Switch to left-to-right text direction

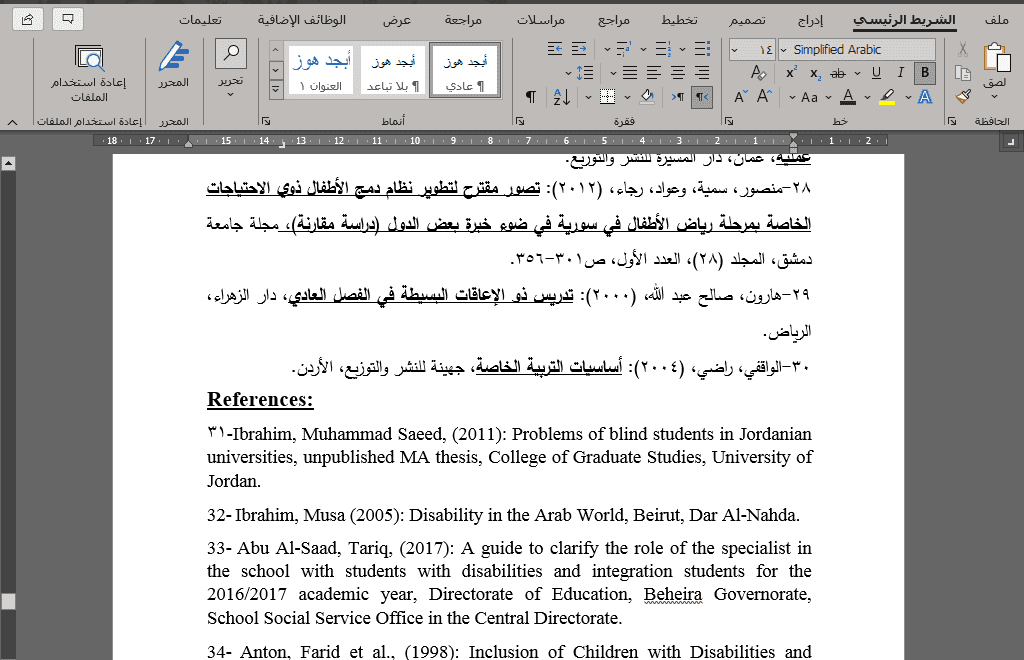678,97
